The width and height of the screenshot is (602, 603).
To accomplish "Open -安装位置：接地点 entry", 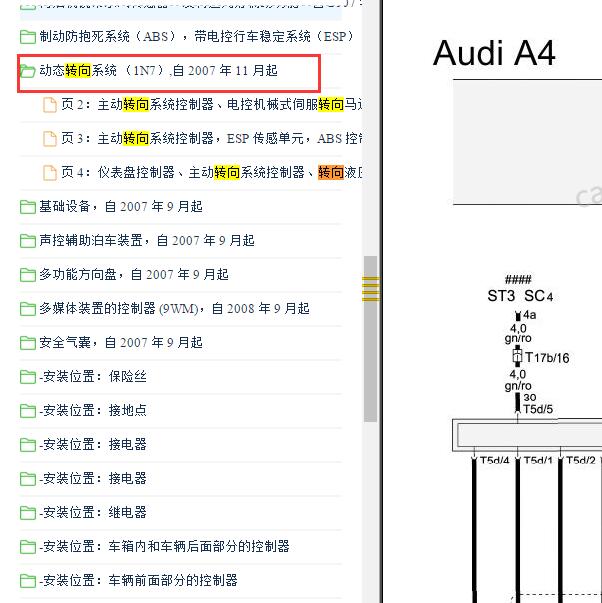I will [x=93, y=410].
